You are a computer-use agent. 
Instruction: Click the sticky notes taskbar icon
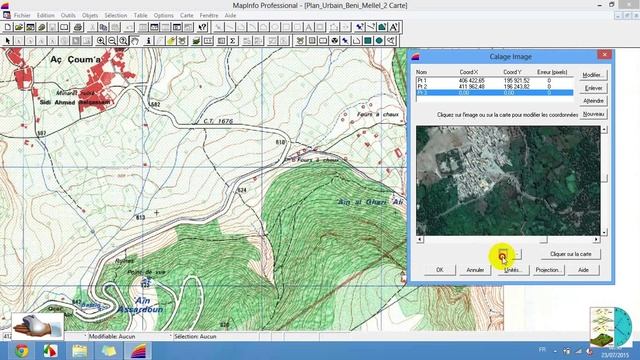(x=109, y=351)
